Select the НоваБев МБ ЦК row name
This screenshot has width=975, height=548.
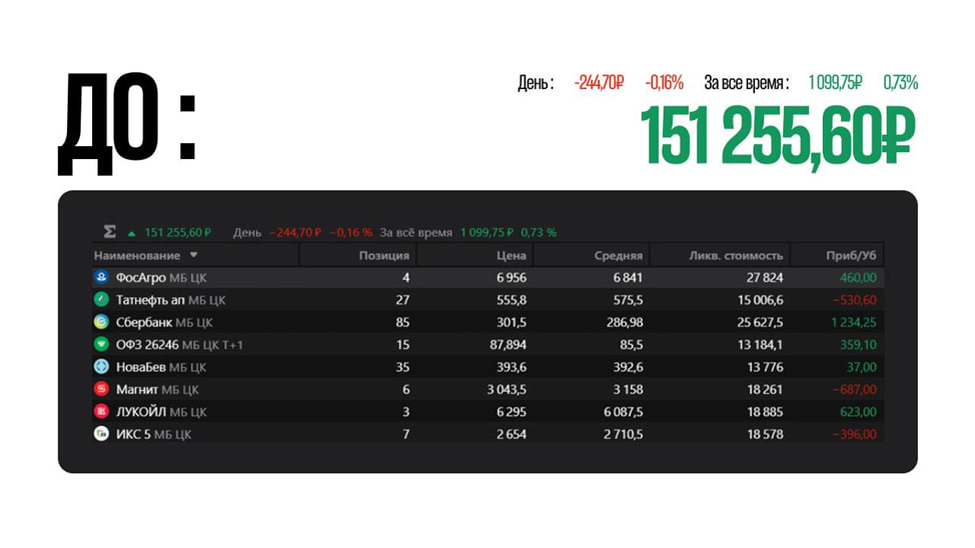coord(160,367)
